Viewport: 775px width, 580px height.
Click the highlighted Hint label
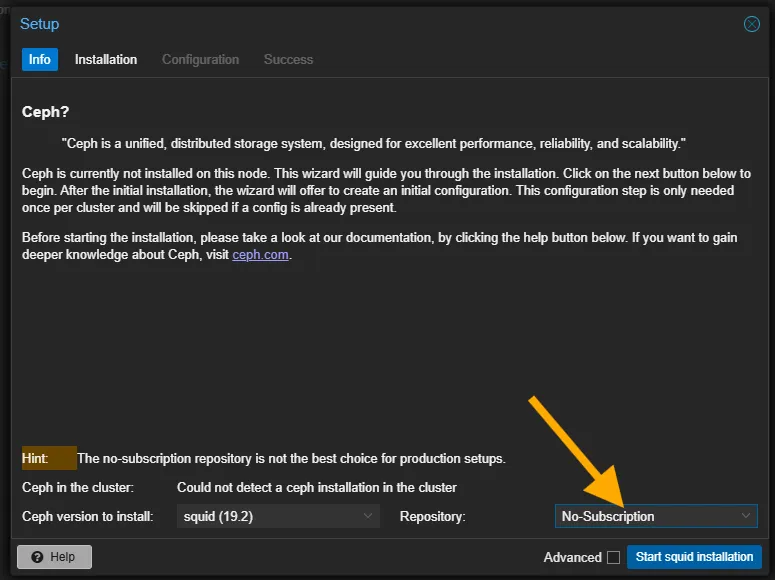coord(36,459)
